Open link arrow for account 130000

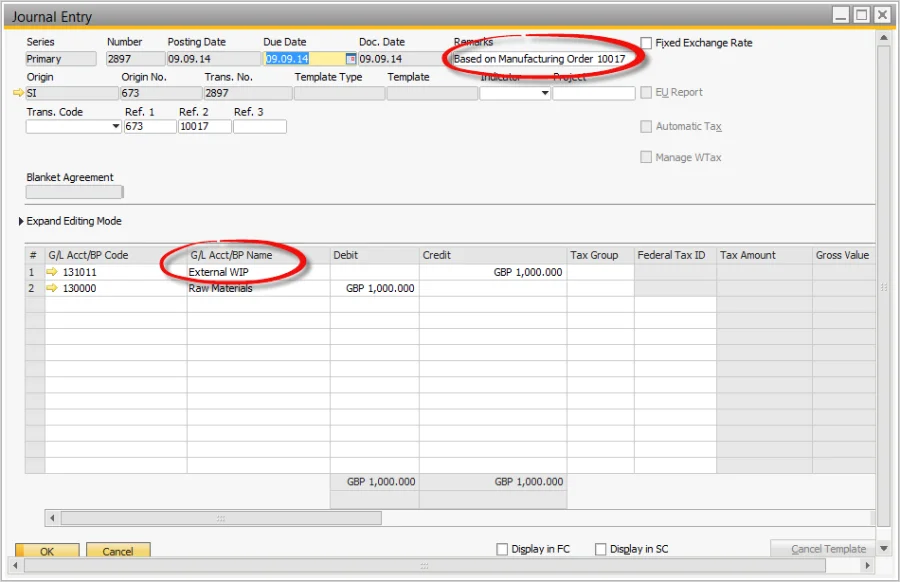tap(52, 288)
